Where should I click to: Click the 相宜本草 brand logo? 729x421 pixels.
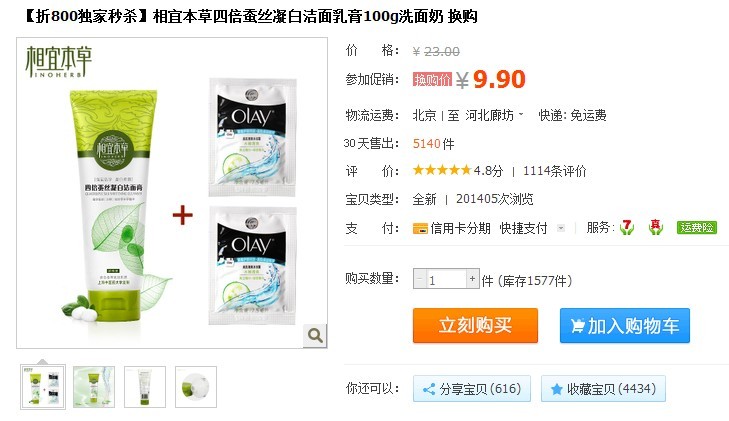pyautogui.click(x=59, y=61)
